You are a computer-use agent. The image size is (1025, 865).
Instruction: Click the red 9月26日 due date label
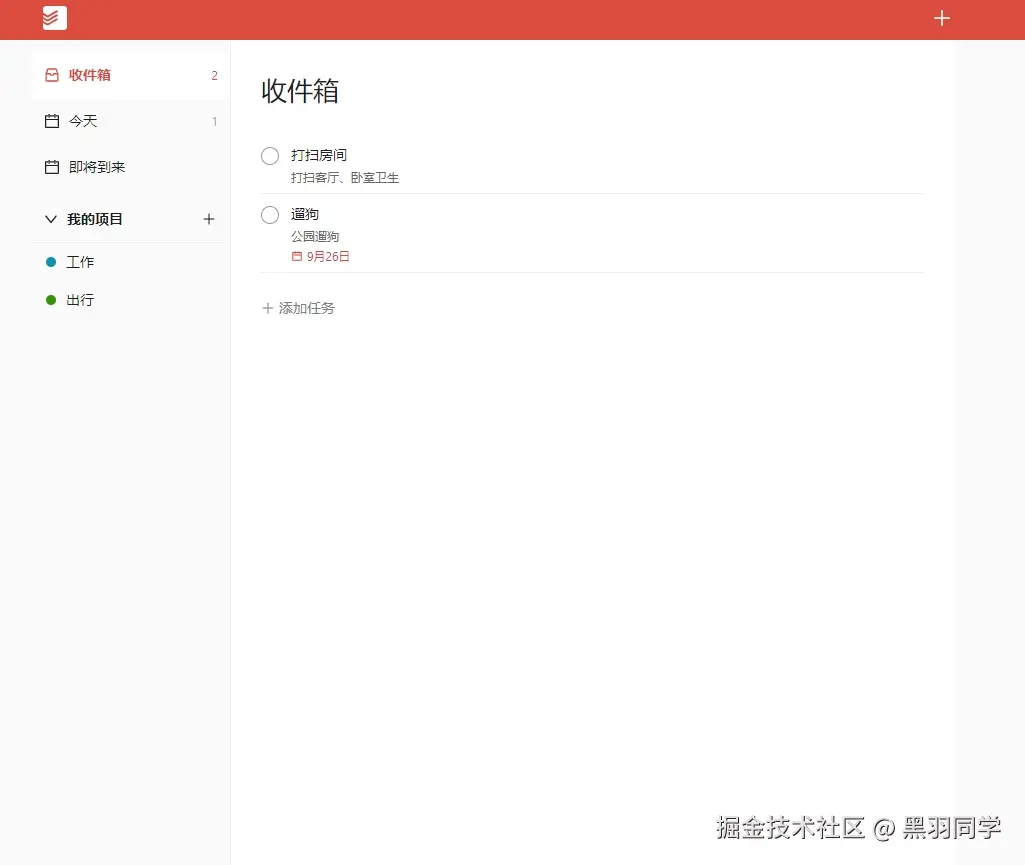pyautogui.click(x=326, y=256)
